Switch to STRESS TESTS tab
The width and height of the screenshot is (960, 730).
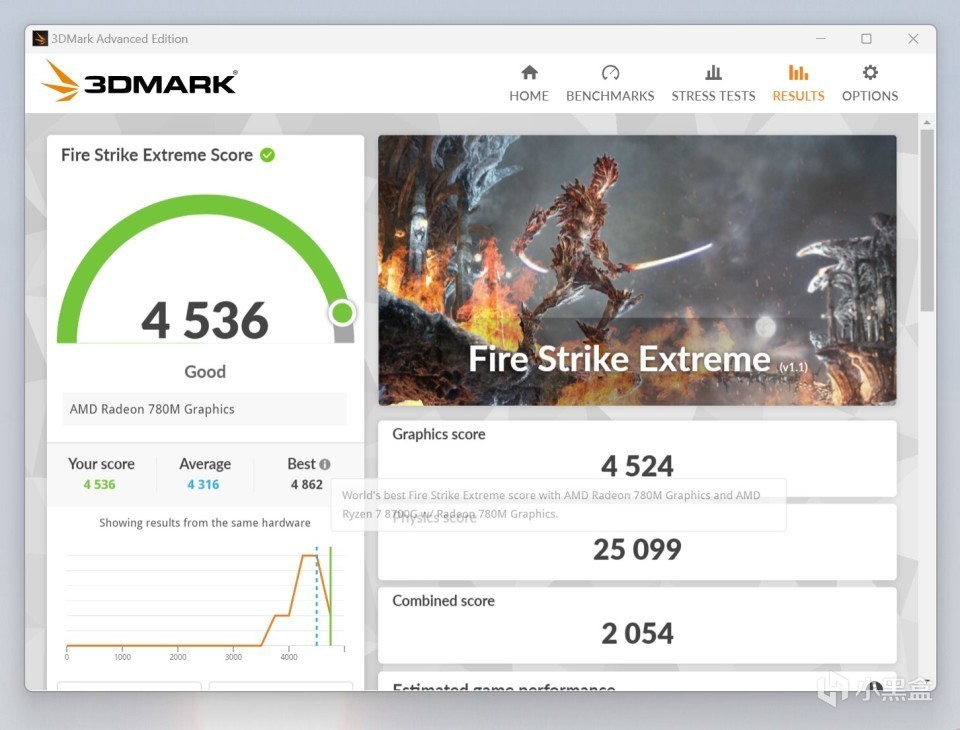click(x=713, y=83)
